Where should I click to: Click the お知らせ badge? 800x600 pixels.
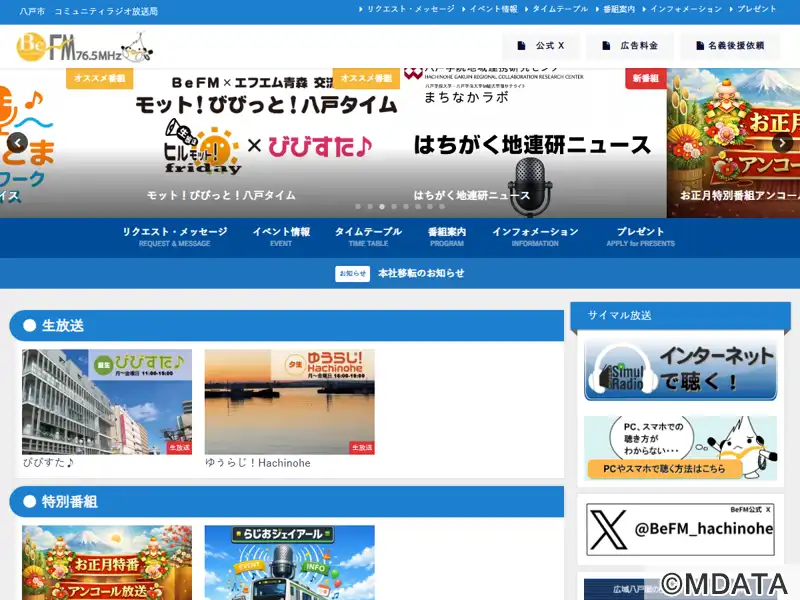[353, 273]
